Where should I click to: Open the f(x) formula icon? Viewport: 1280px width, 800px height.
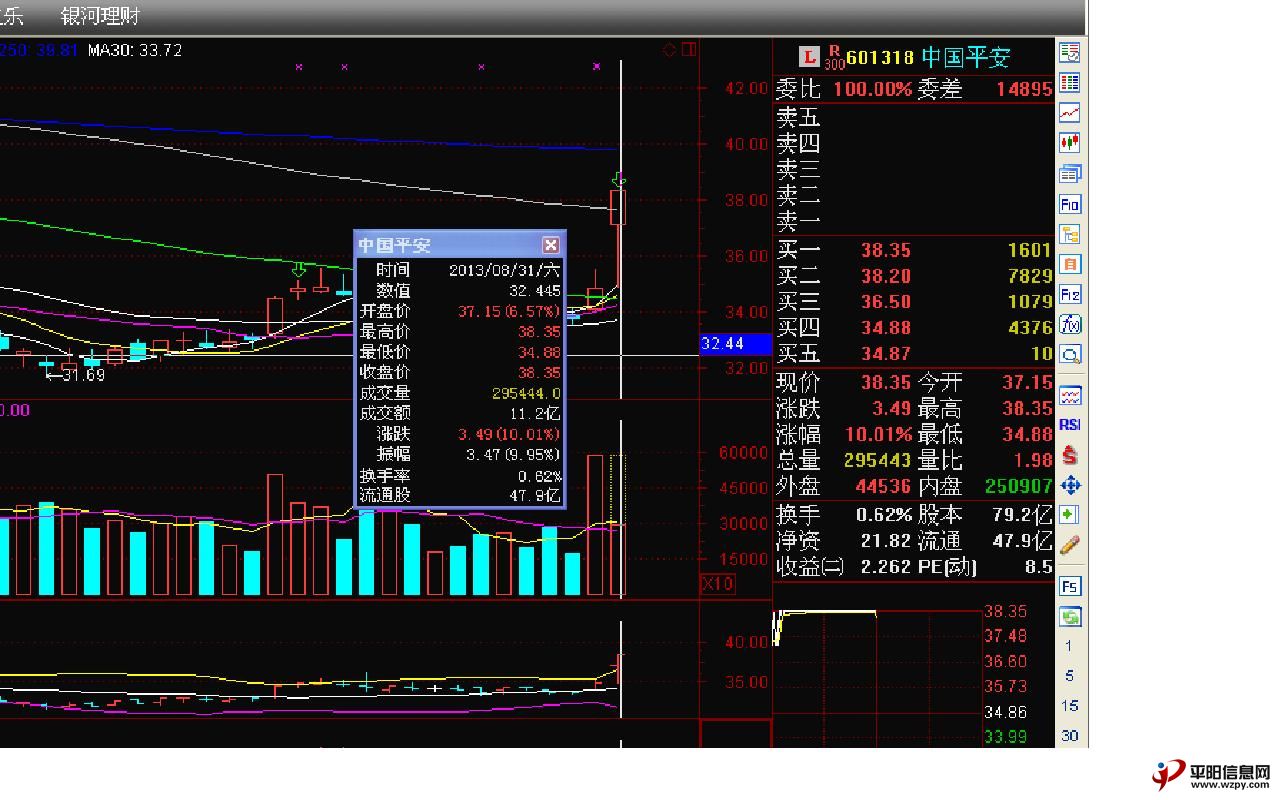(1070, 324)
